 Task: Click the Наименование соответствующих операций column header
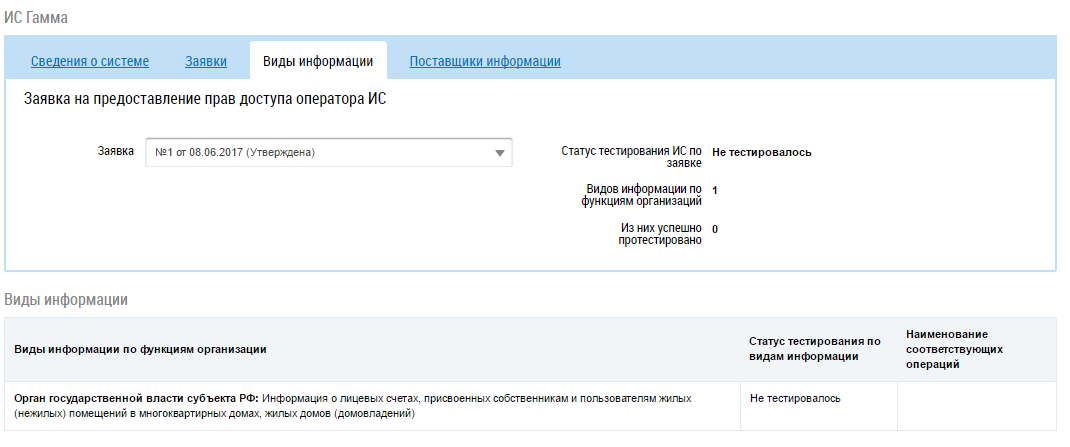(955, 349)
